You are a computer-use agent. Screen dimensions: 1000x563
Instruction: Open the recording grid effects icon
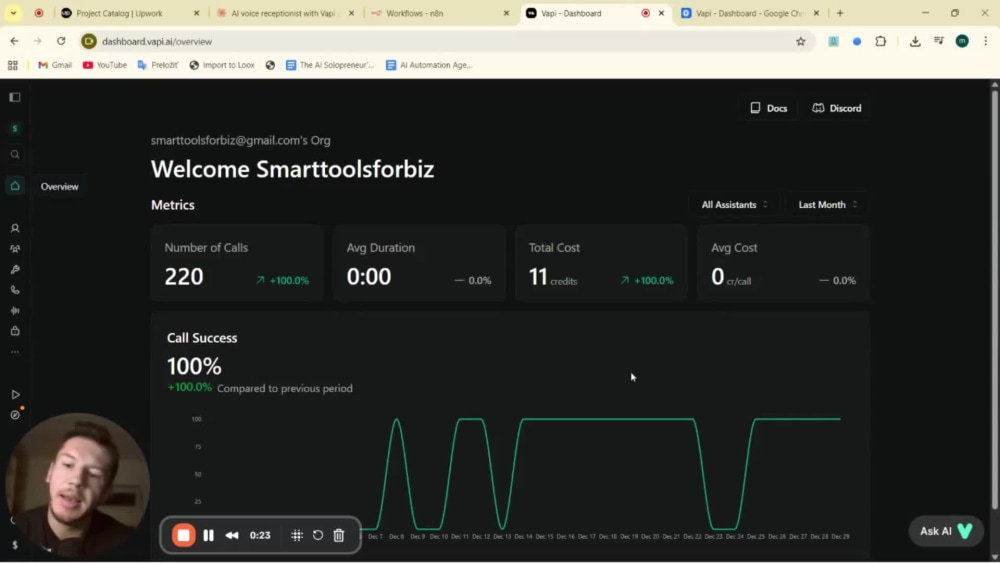297,535
